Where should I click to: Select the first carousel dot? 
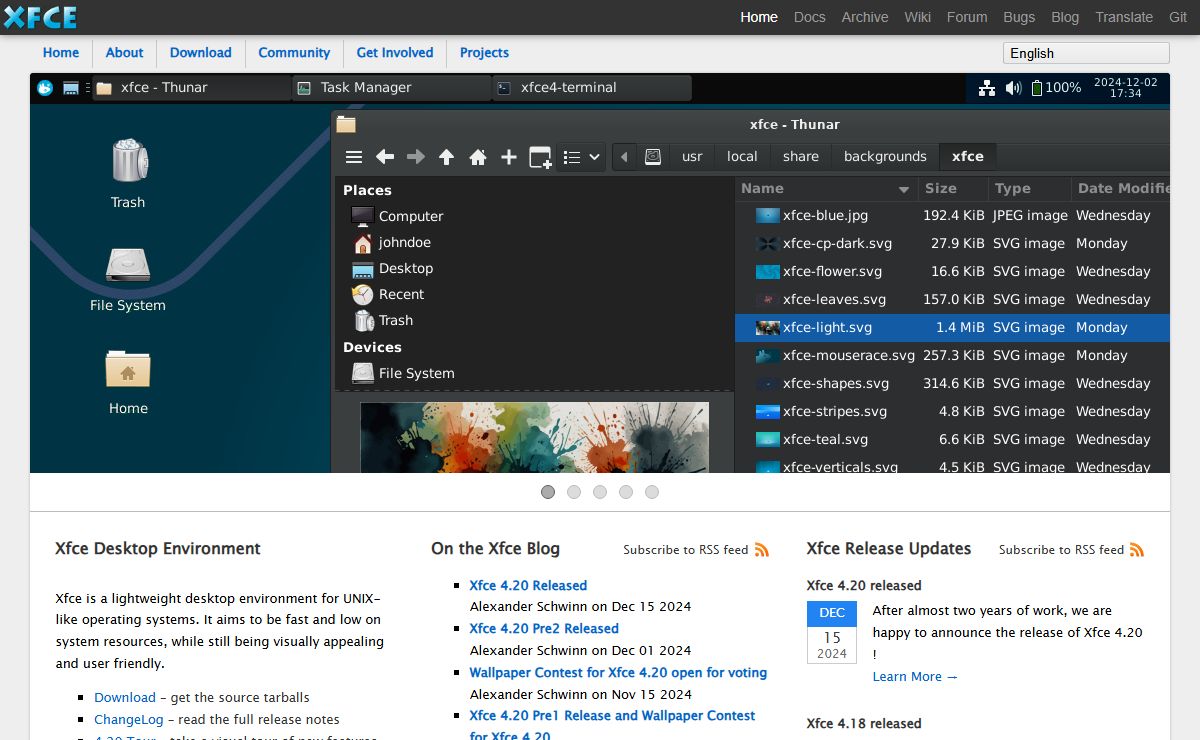click(548, 492)
